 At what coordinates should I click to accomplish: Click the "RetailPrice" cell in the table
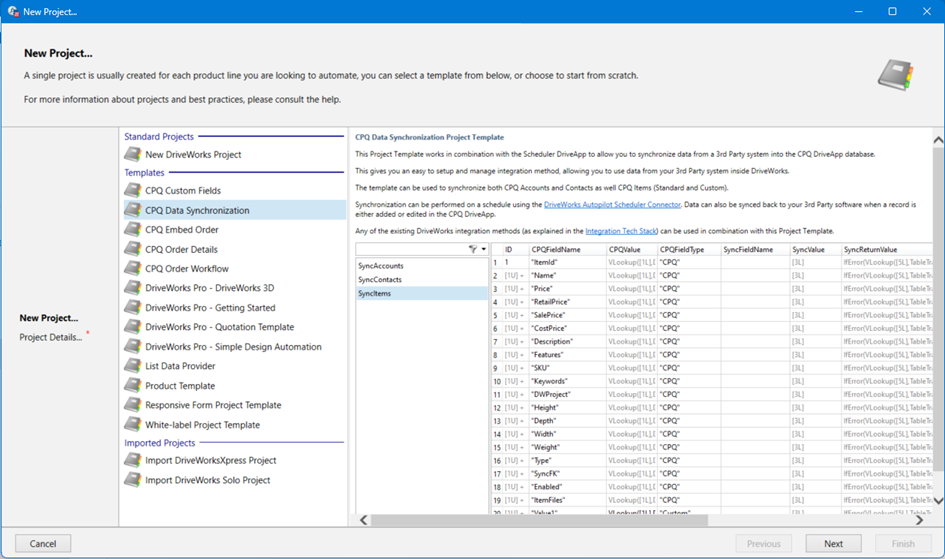[x=567, y=302]
